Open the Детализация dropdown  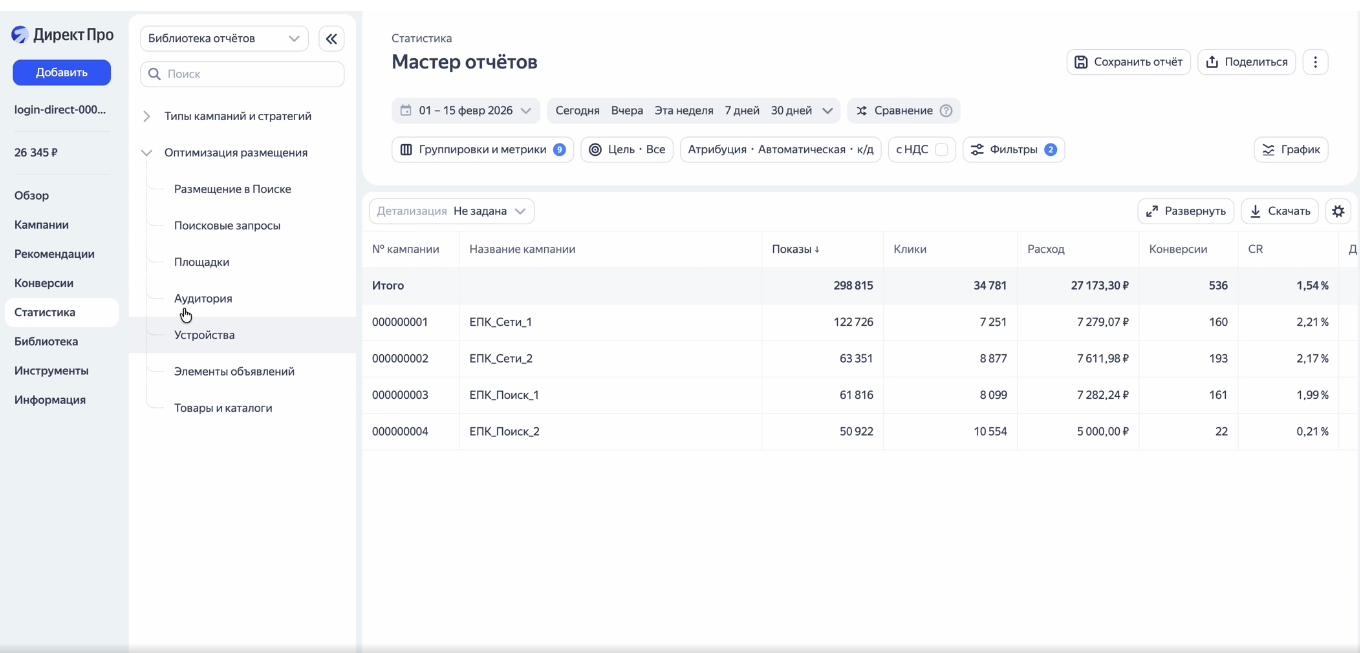(x=451, y=211)
